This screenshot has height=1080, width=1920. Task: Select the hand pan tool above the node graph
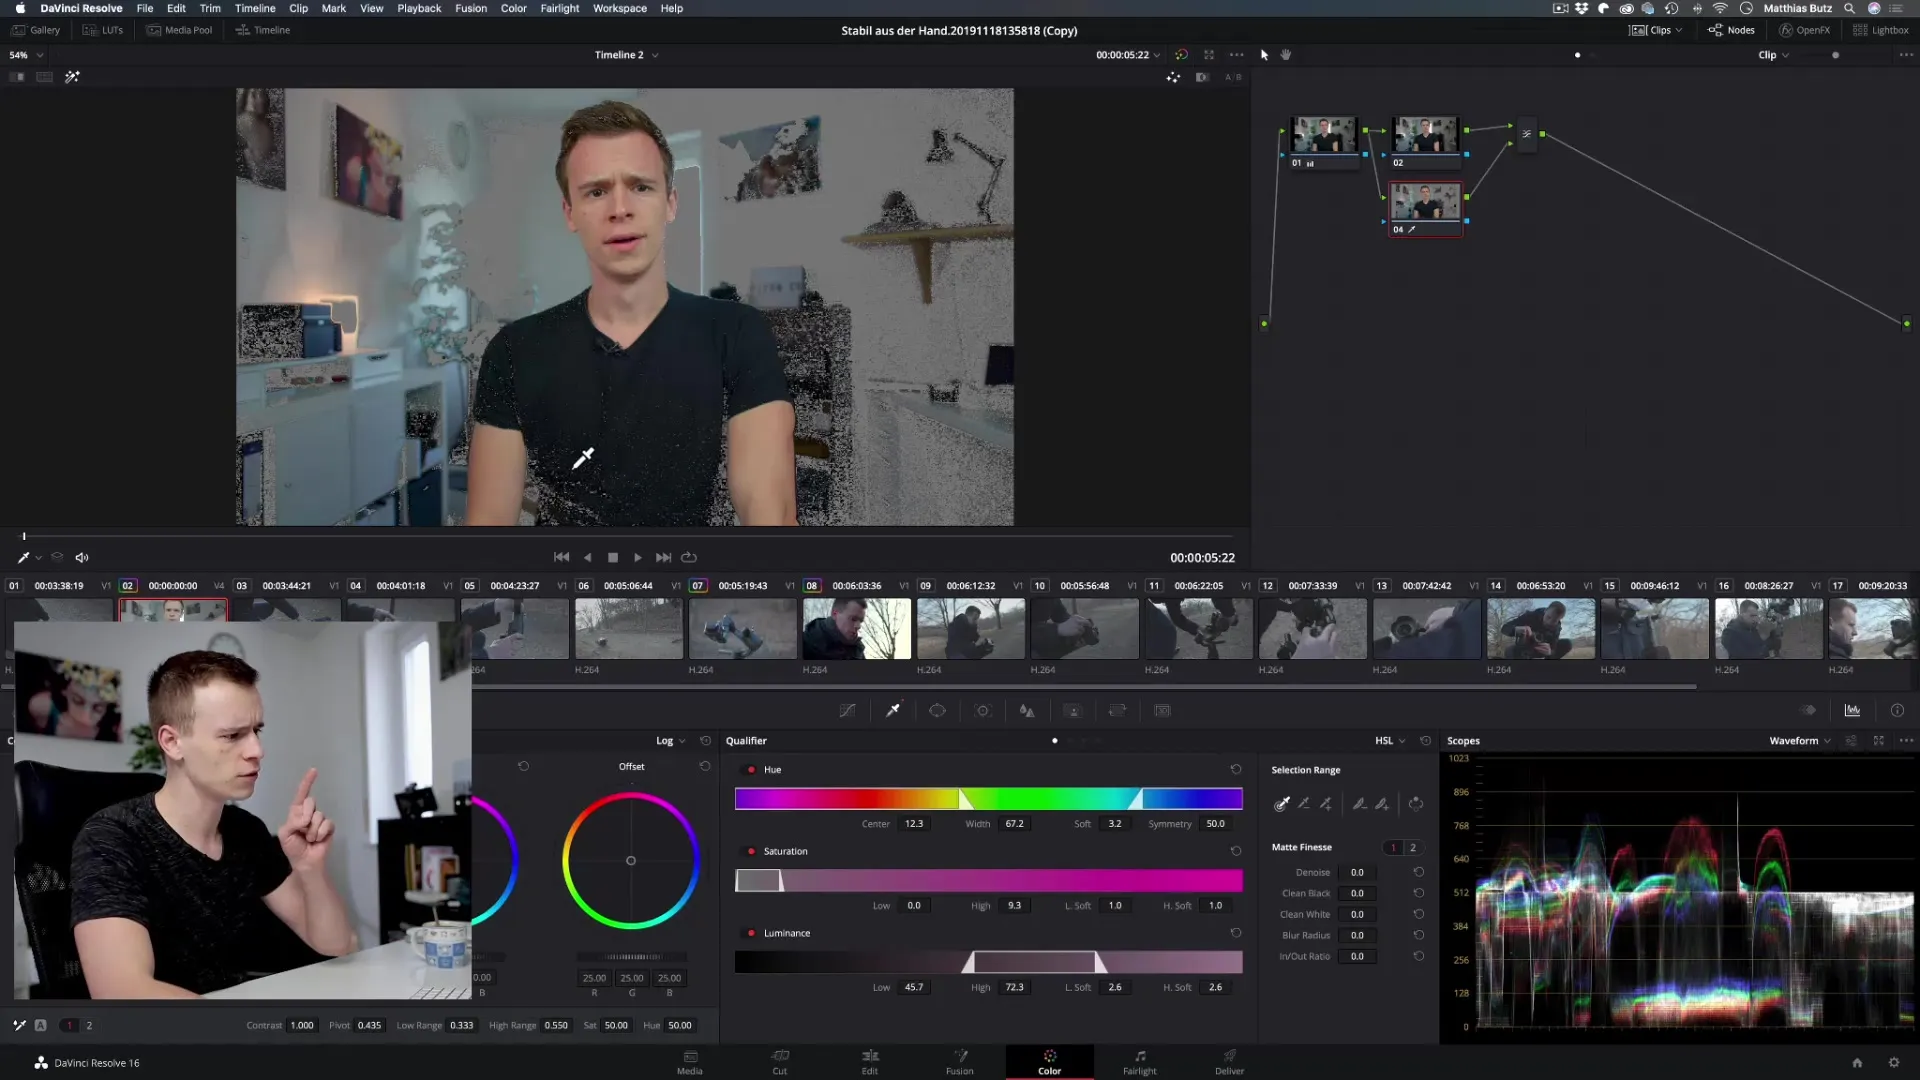1286,55
